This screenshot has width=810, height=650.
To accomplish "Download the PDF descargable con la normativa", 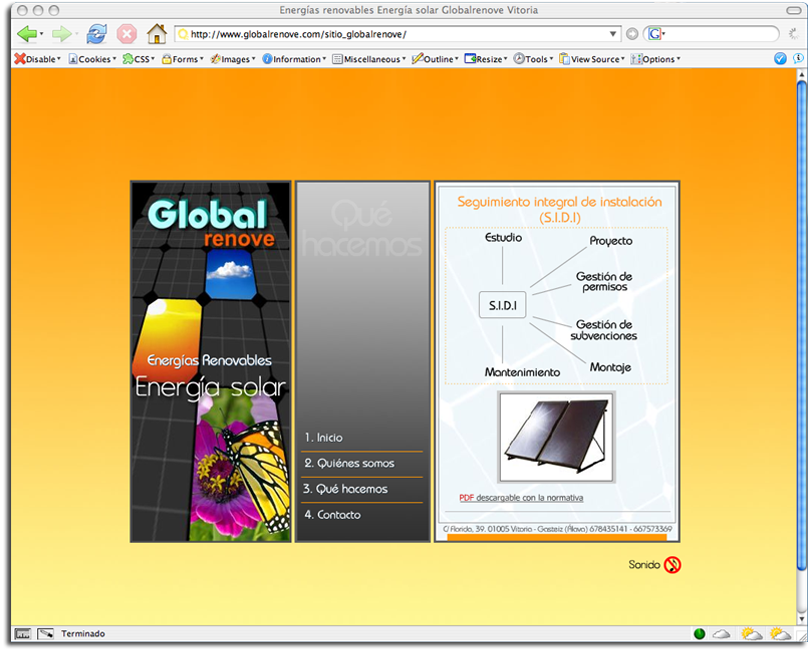I will tap(521, 498).
